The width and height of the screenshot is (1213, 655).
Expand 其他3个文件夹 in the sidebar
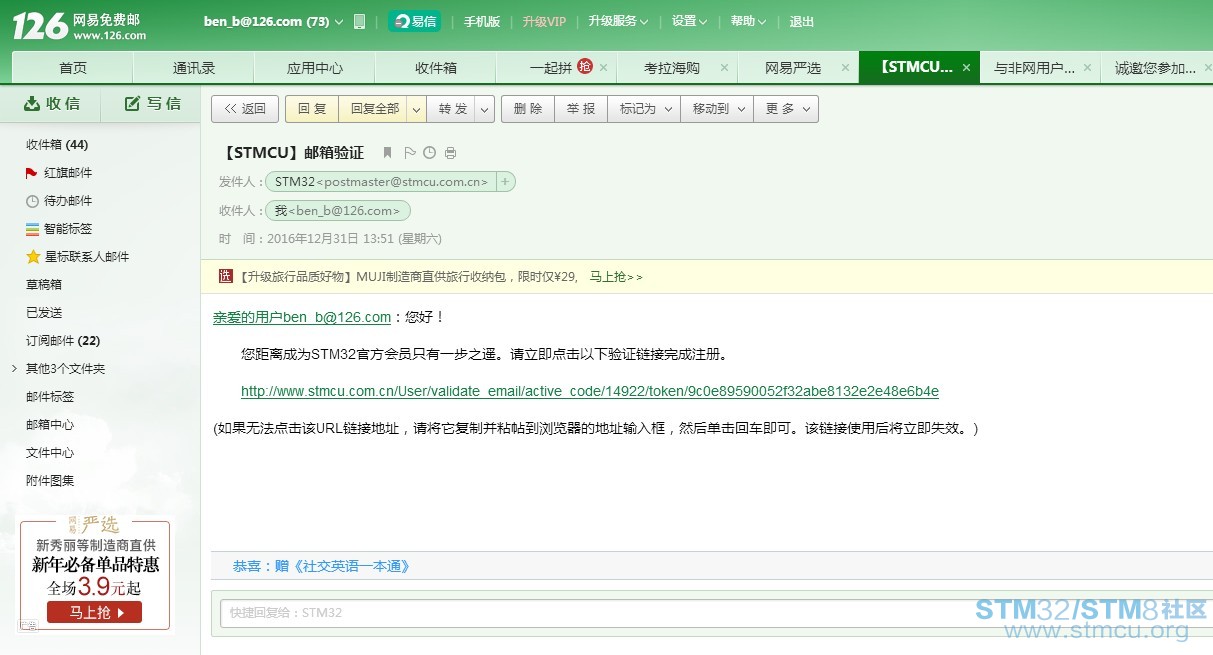14,369
